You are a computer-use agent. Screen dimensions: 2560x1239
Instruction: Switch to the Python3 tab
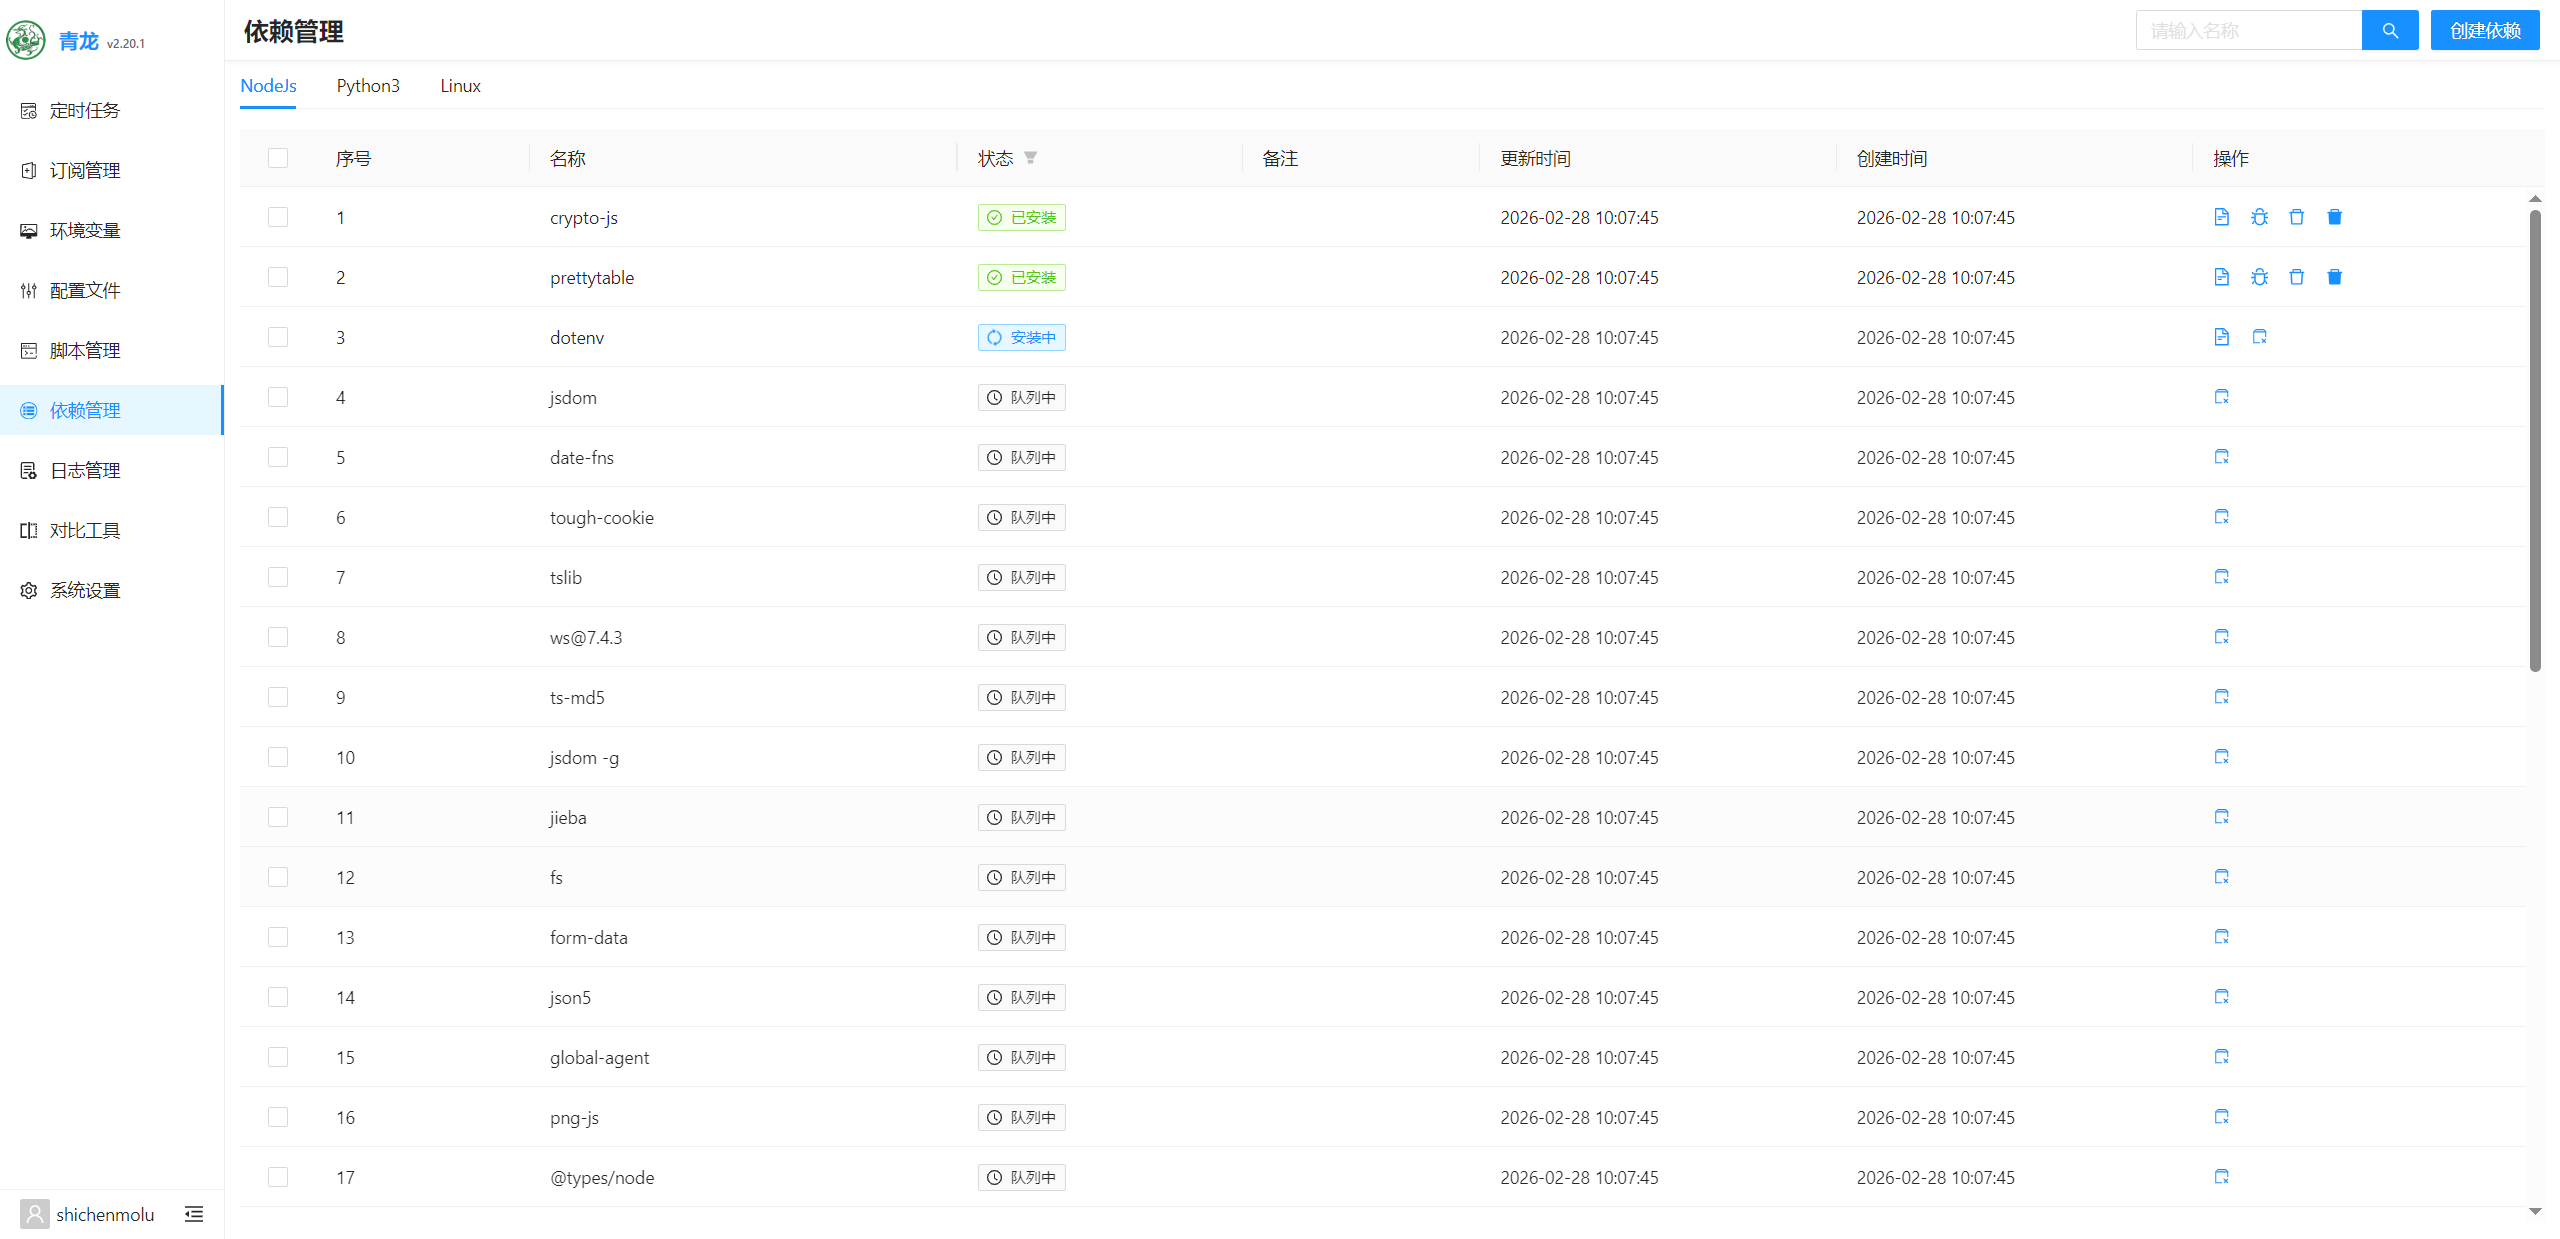368,86
